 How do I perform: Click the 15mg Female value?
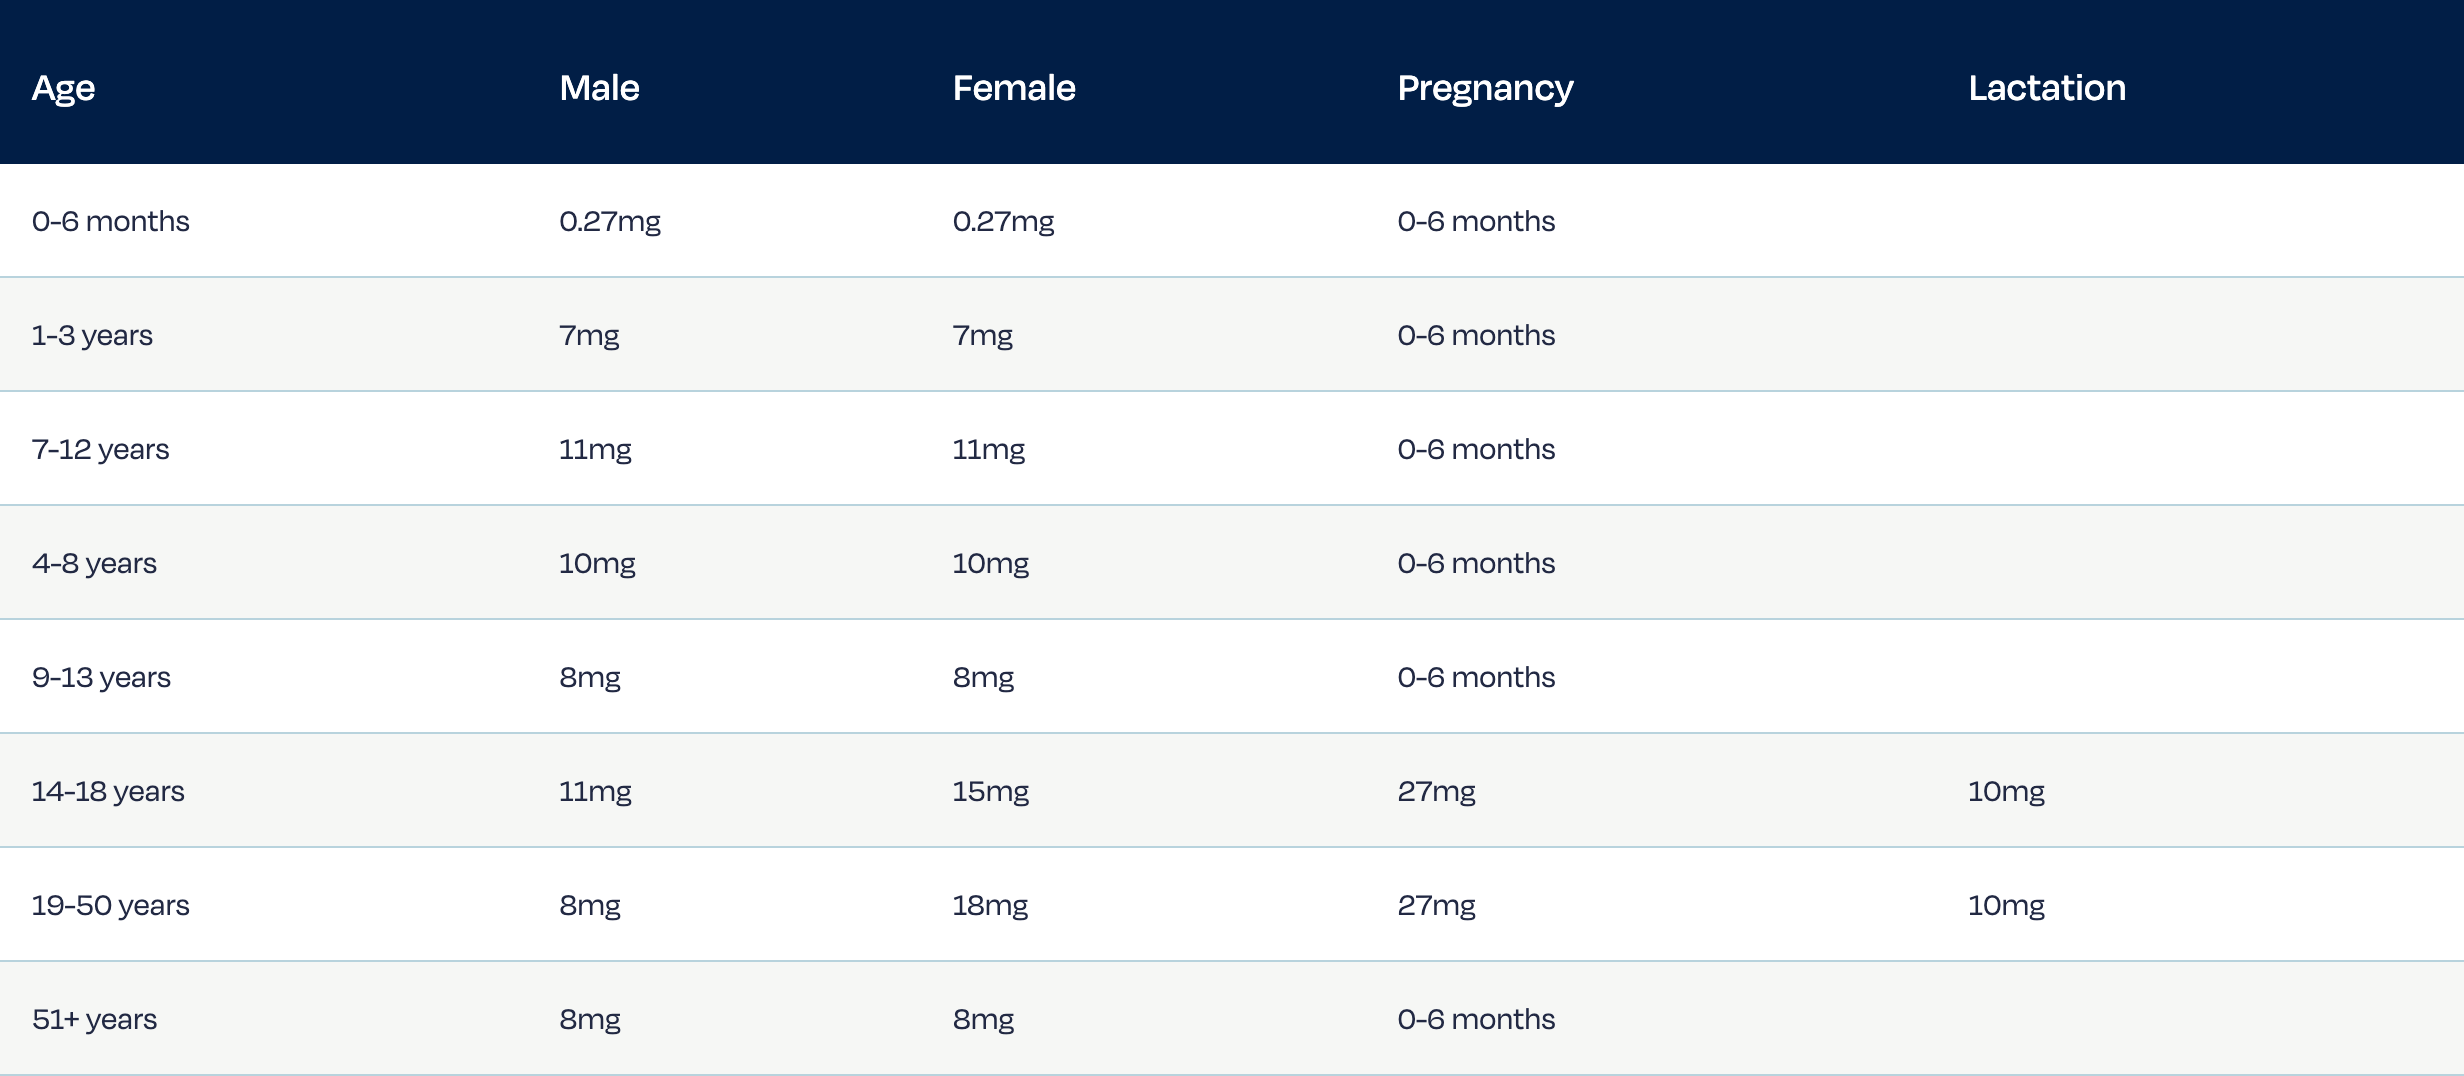[990, 791]
